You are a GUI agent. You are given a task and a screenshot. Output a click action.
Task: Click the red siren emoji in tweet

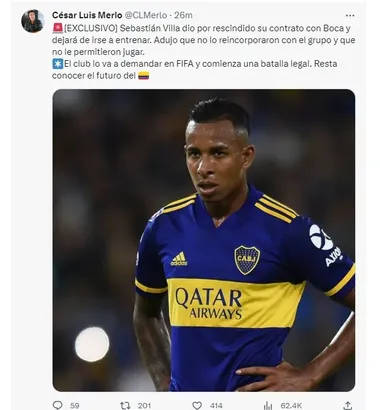pyautogui.click(x=57, y=28)
